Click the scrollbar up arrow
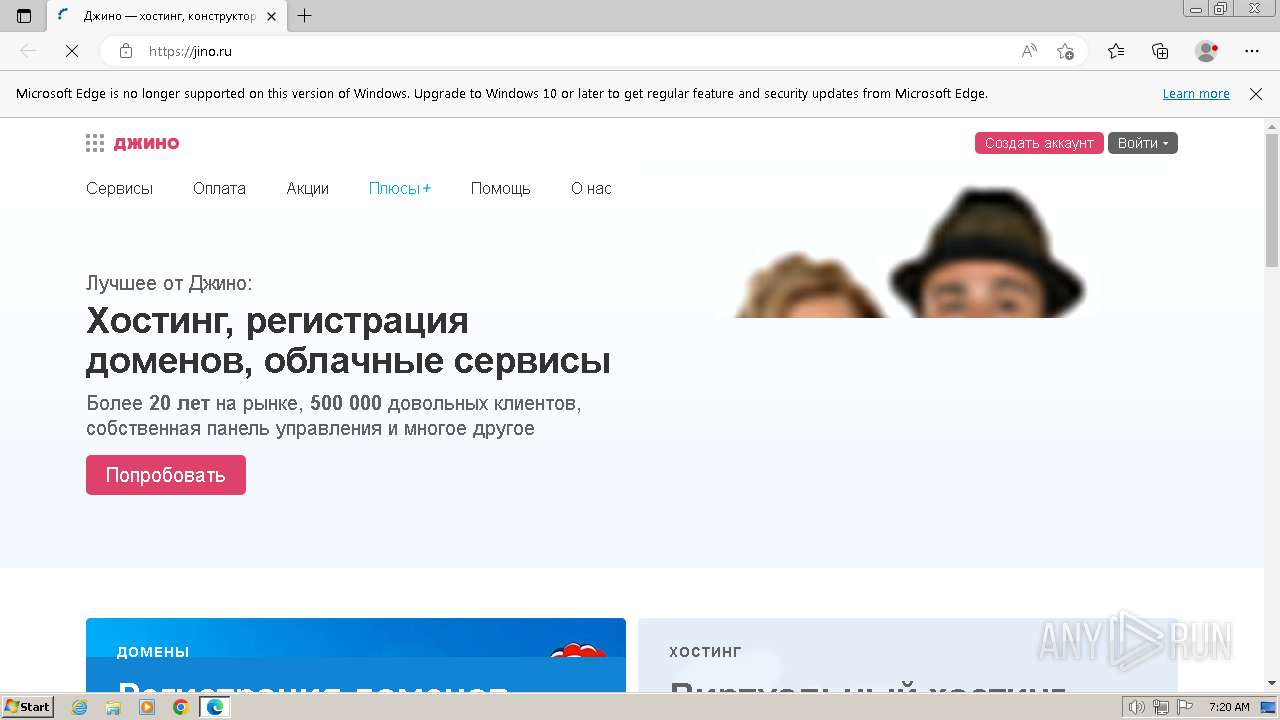This screenshot has width=1280, height=720. coord(1272,125)
